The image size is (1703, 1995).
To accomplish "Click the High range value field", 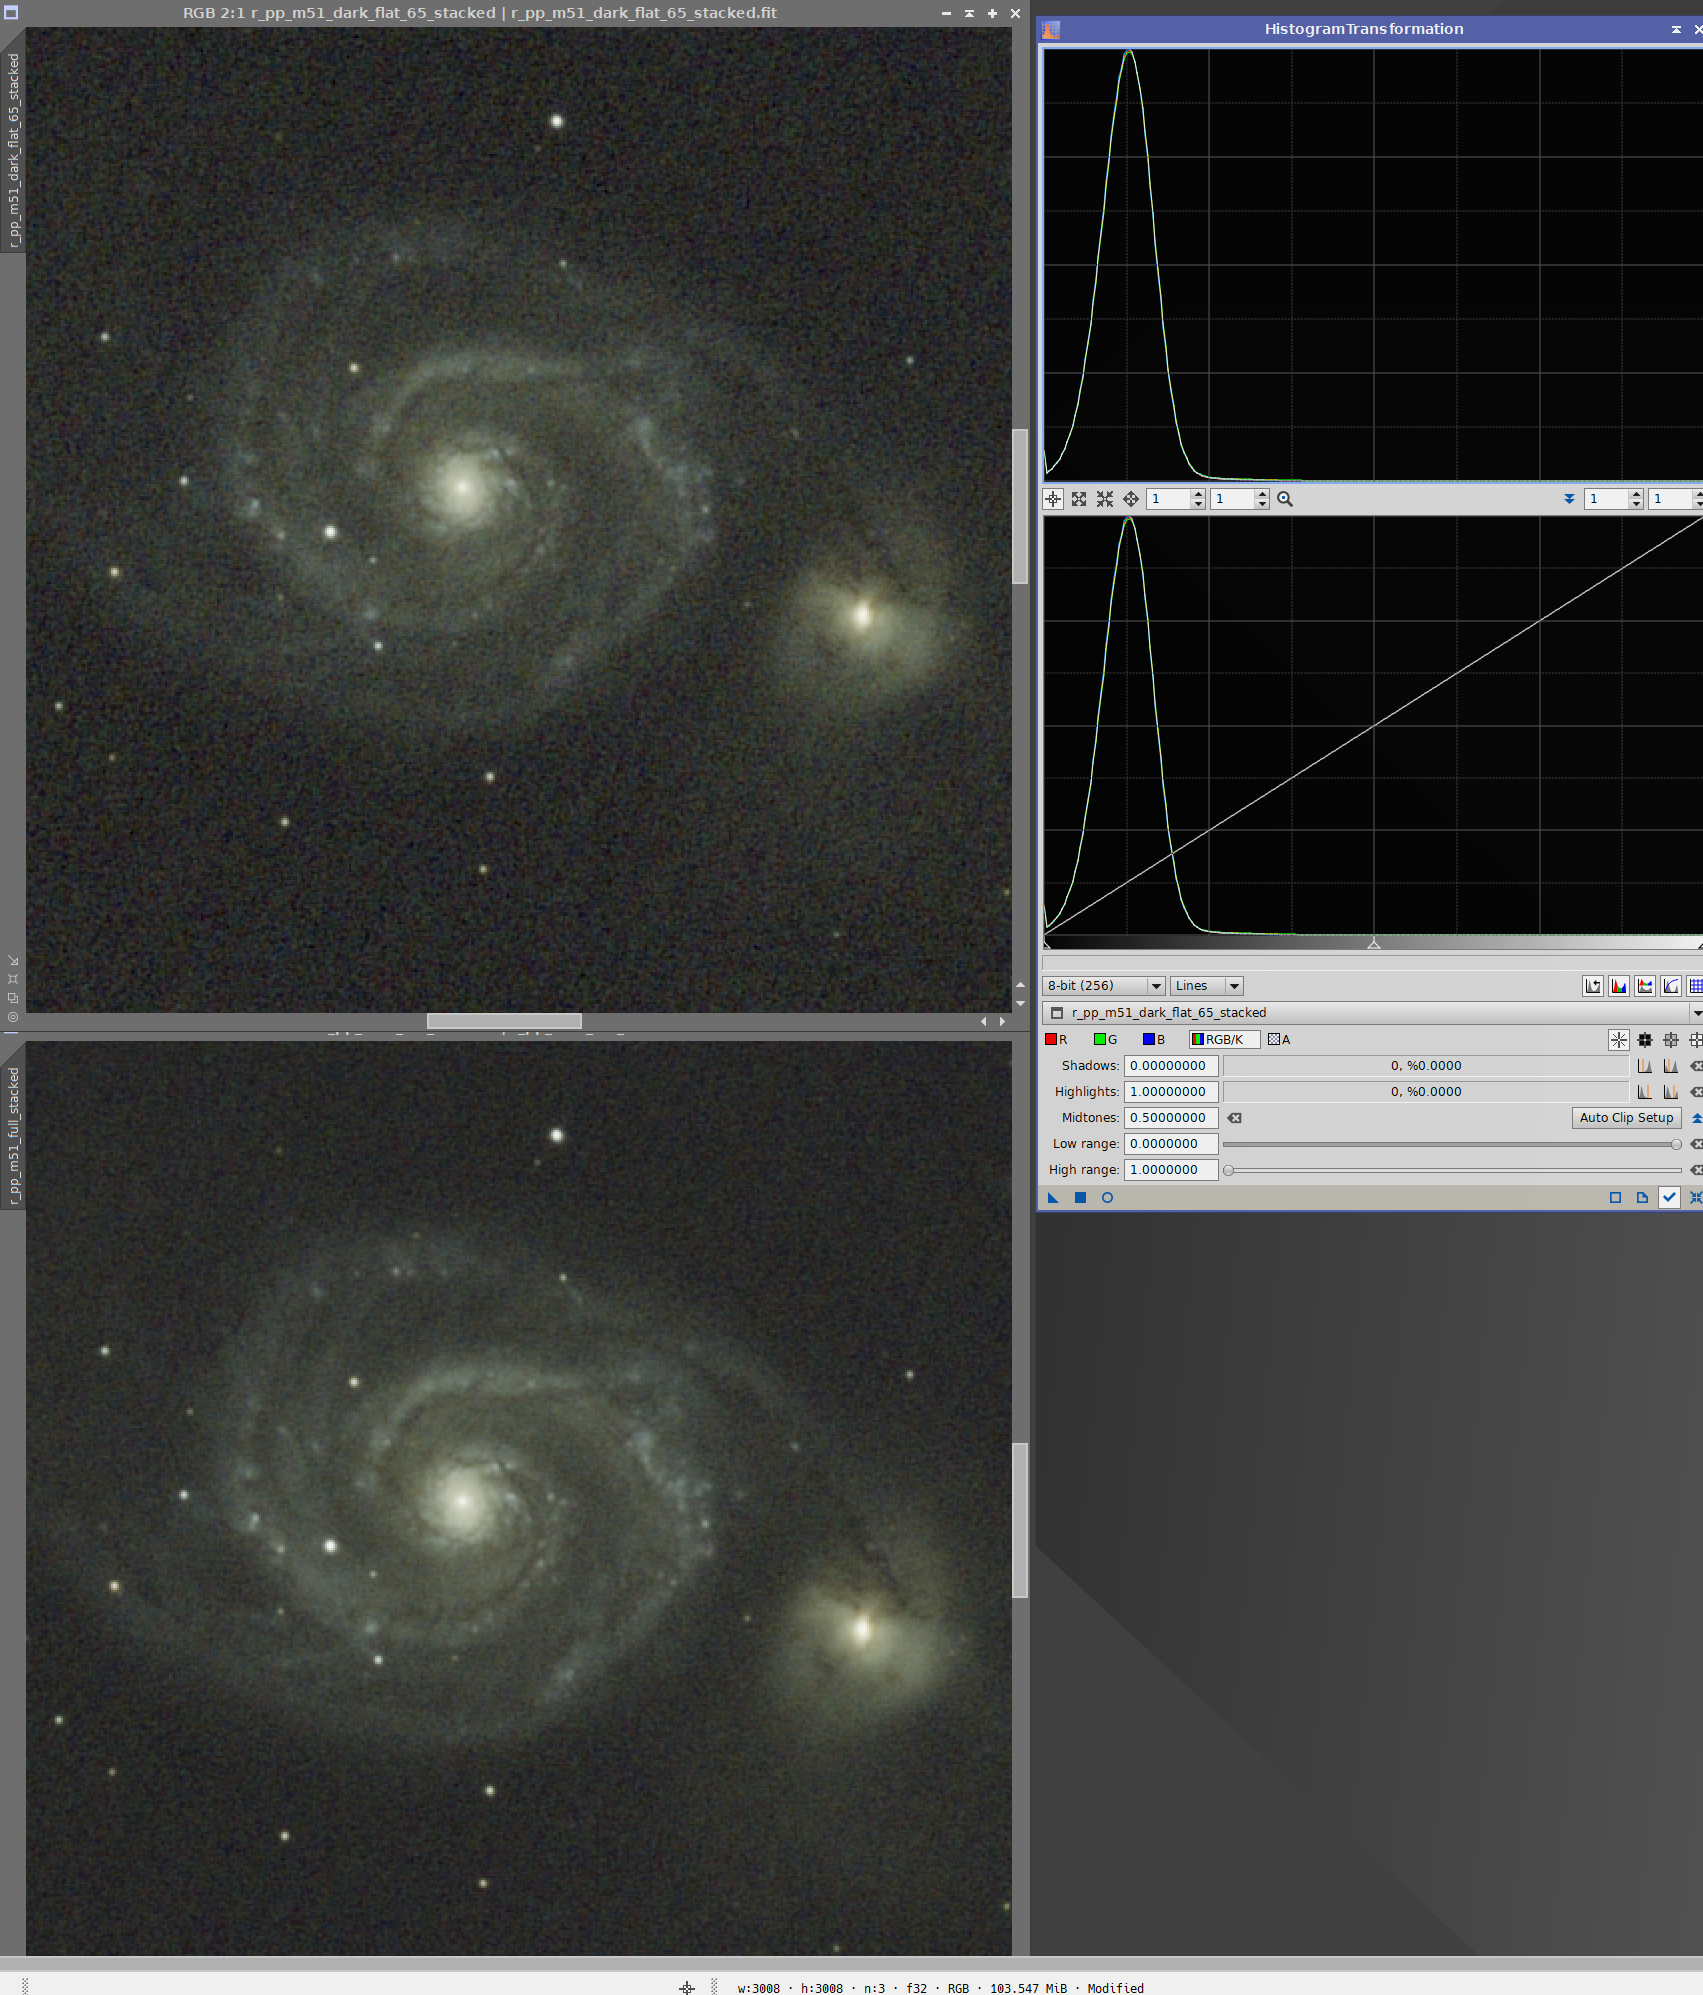I will pyautogui.click(x=1171, y=1170).
